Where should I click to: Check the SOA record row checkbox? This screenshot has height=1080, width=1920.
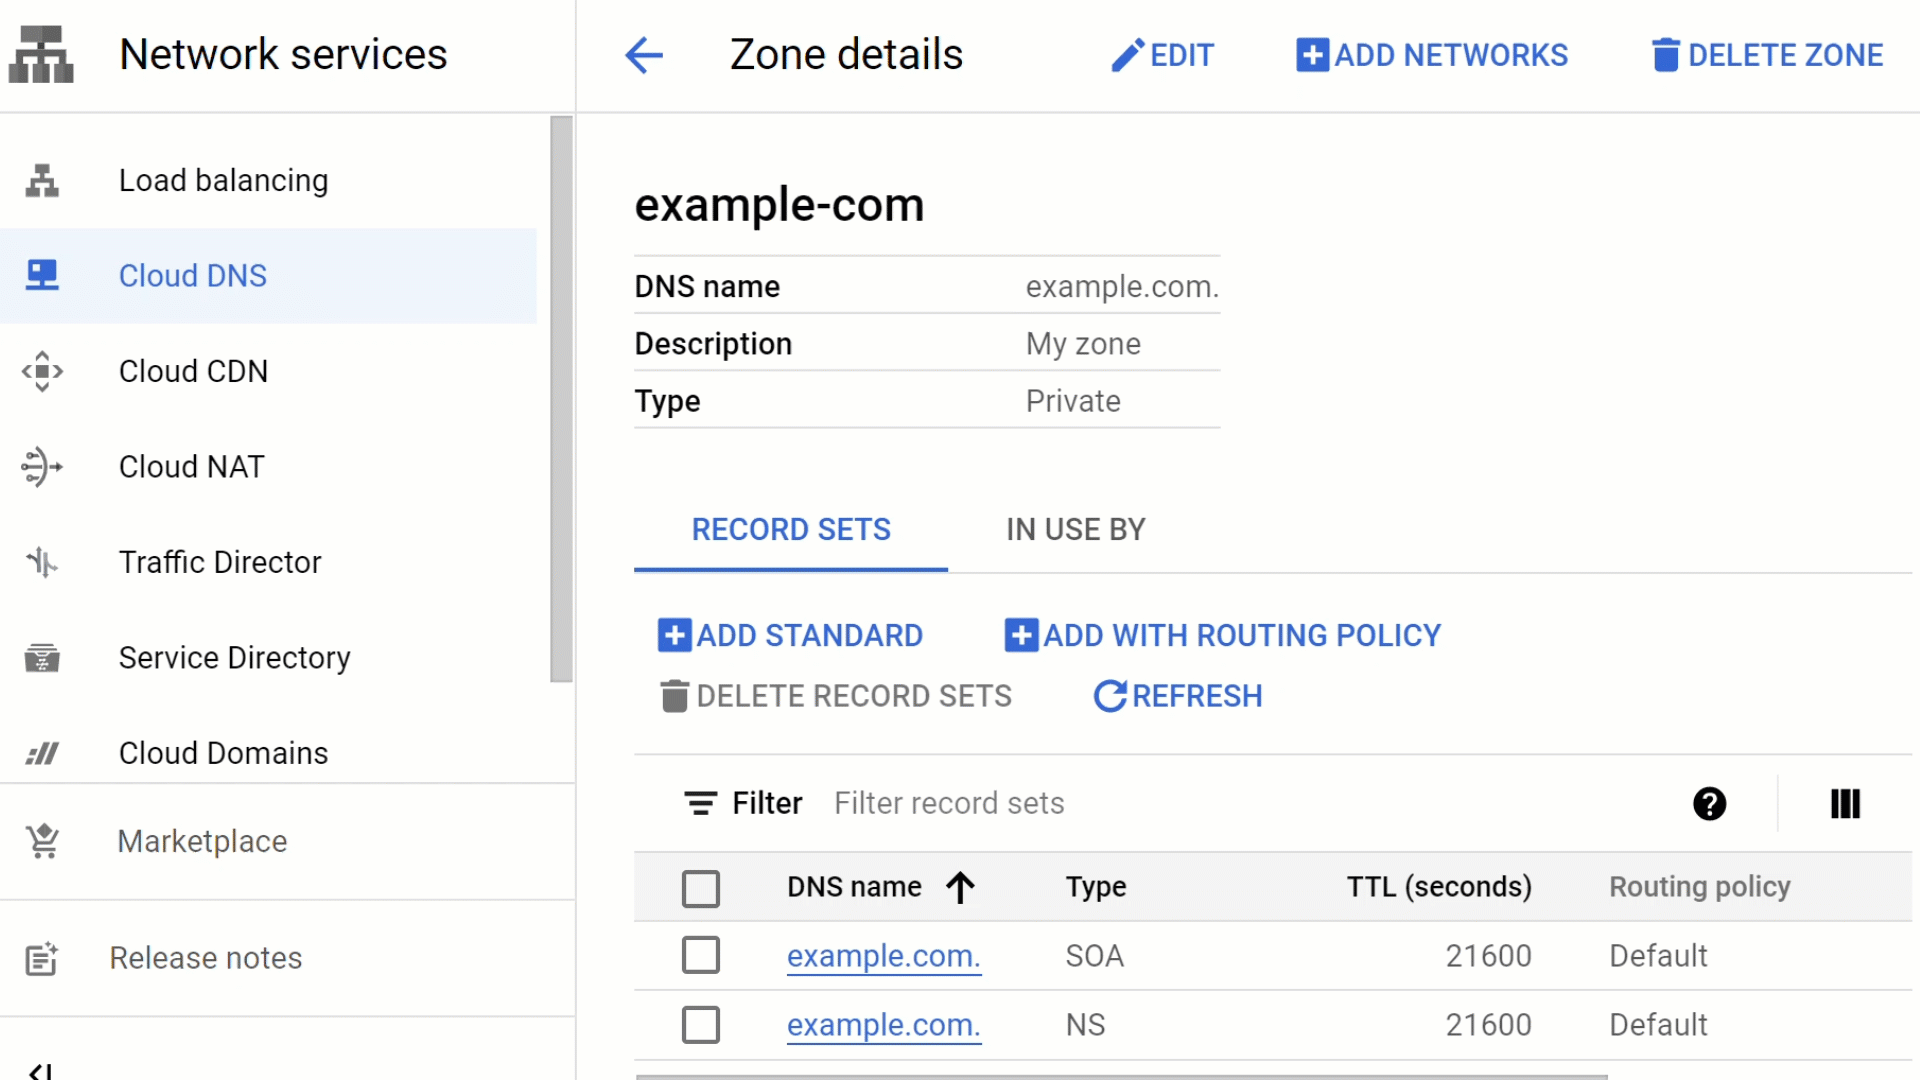tap(700, 955)
